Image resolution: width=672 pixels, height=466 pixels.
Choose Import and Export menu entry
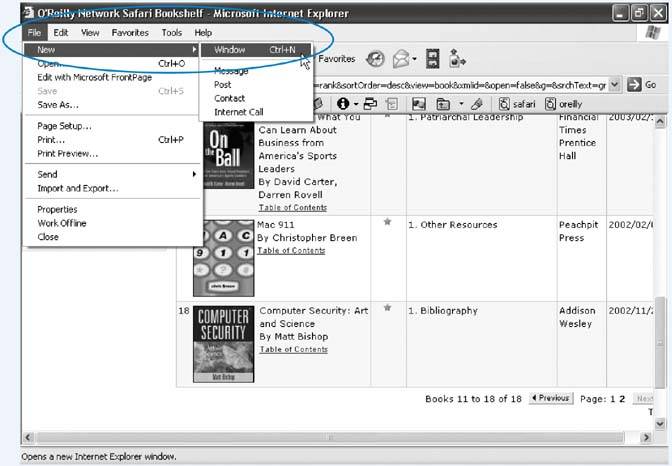click(78, 188)
